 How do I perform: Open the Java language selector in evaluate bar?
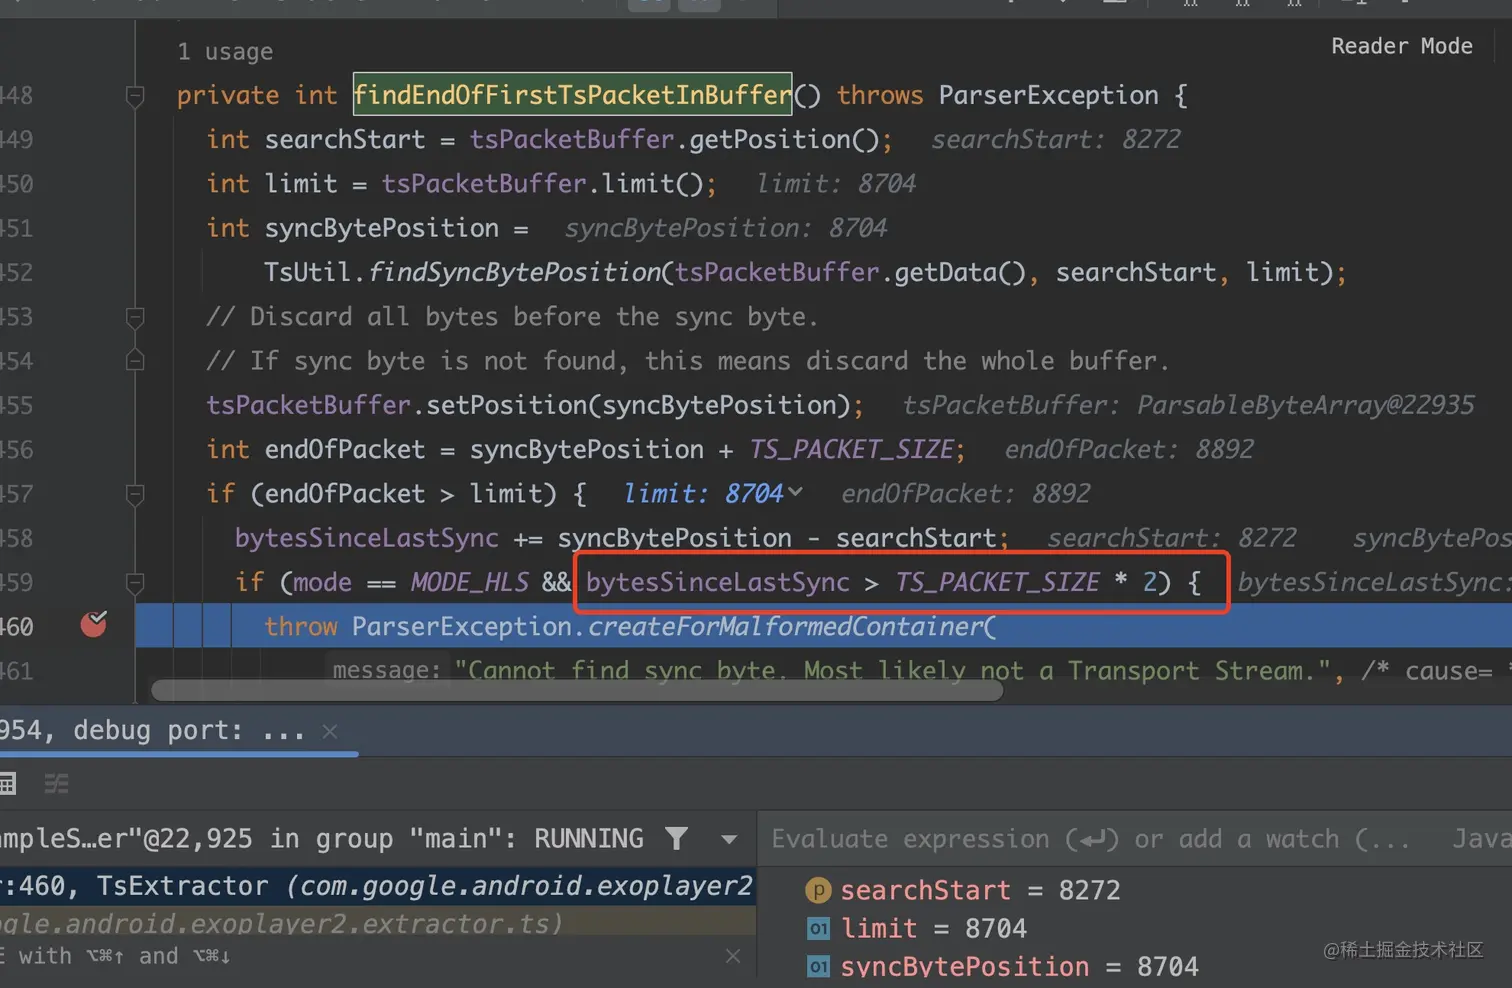(x=1482, y=839)
